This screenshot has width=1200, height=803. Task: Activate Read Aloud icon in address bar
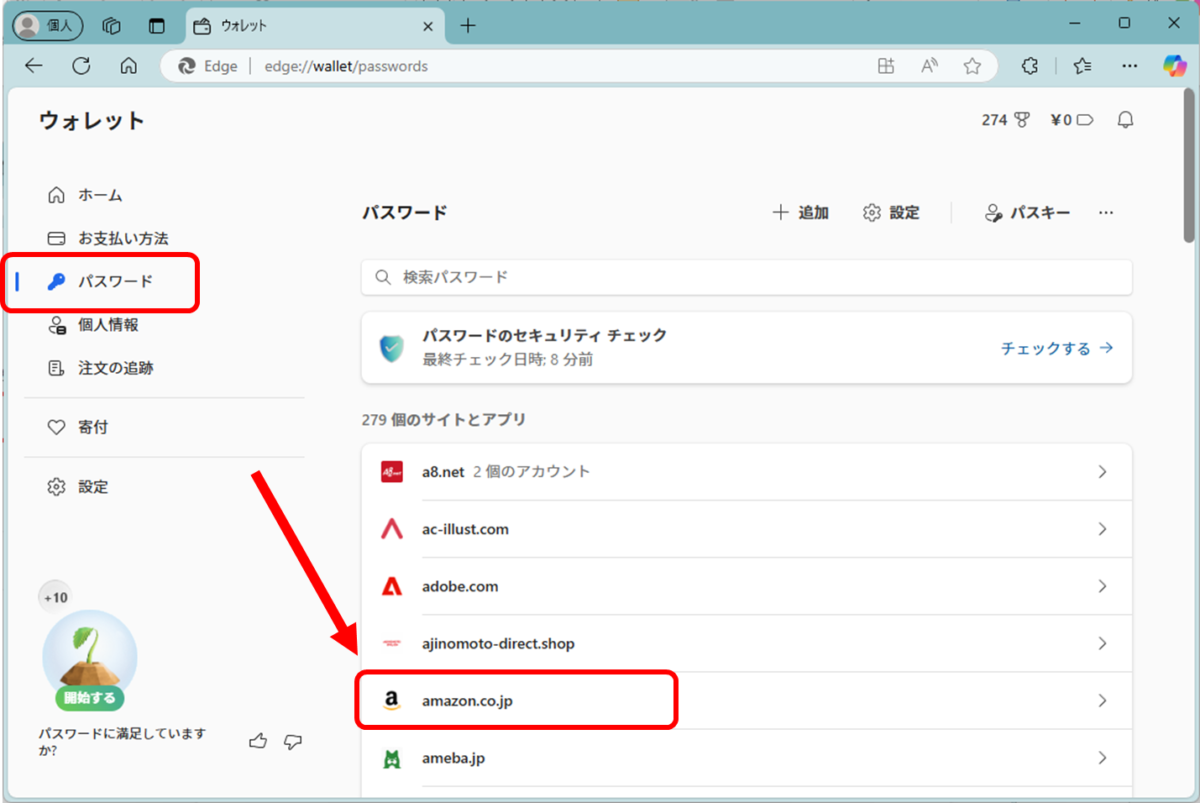tap(930, 66)
